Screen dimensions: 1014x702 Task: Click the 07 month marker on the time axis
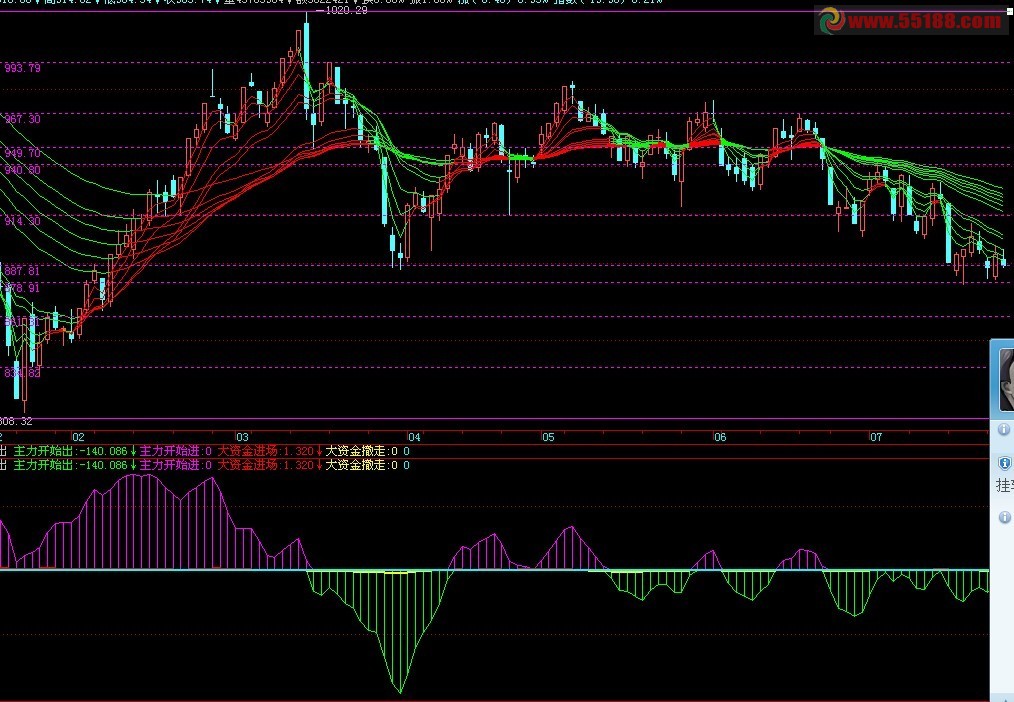(x=876, y=438)
